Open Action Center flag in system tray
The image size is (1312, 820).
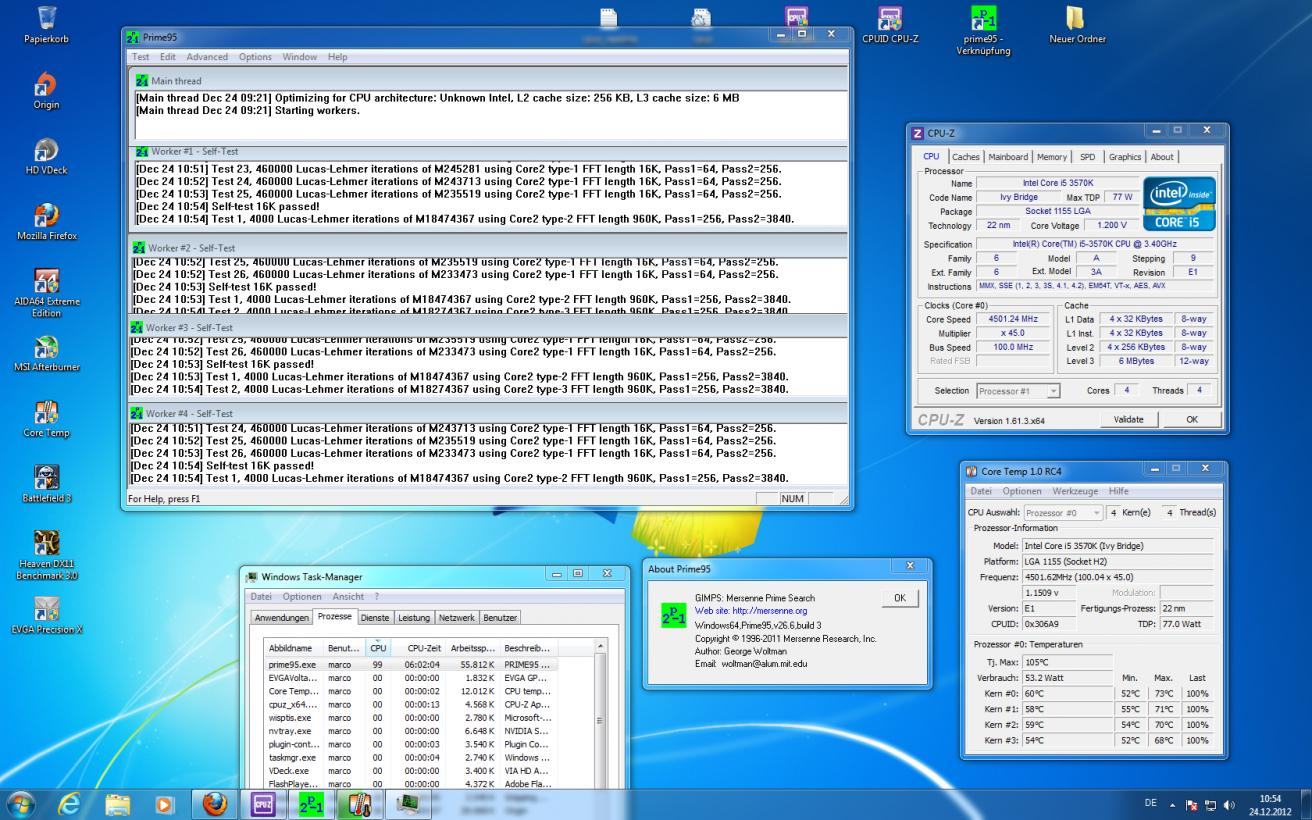tap(1191, 804)
